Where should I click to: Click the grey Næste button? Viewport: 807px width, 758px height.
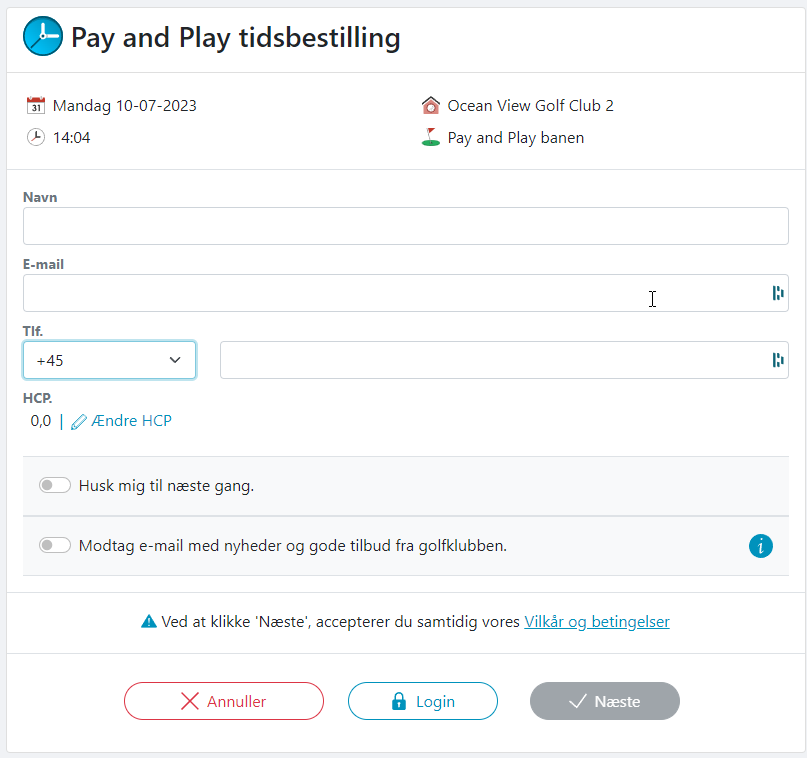[x=605, y=701]
